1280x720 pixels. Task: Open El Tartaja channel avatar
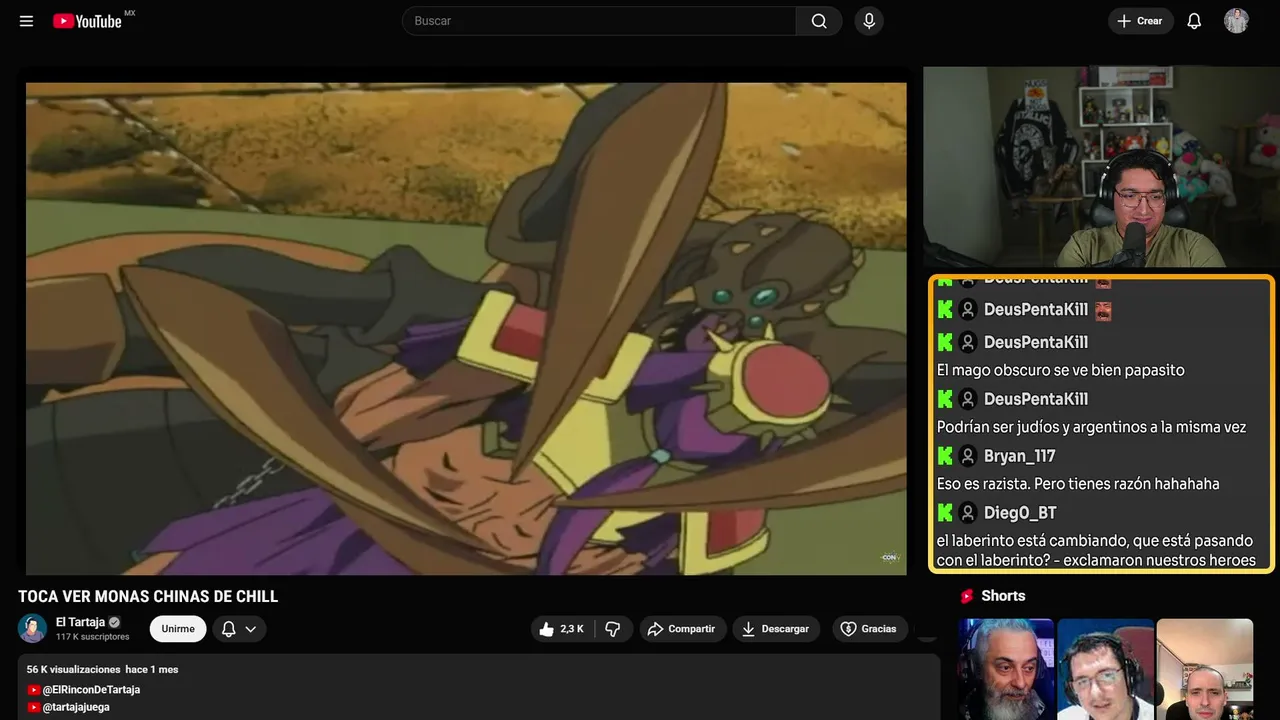click(x=33, y=628)
